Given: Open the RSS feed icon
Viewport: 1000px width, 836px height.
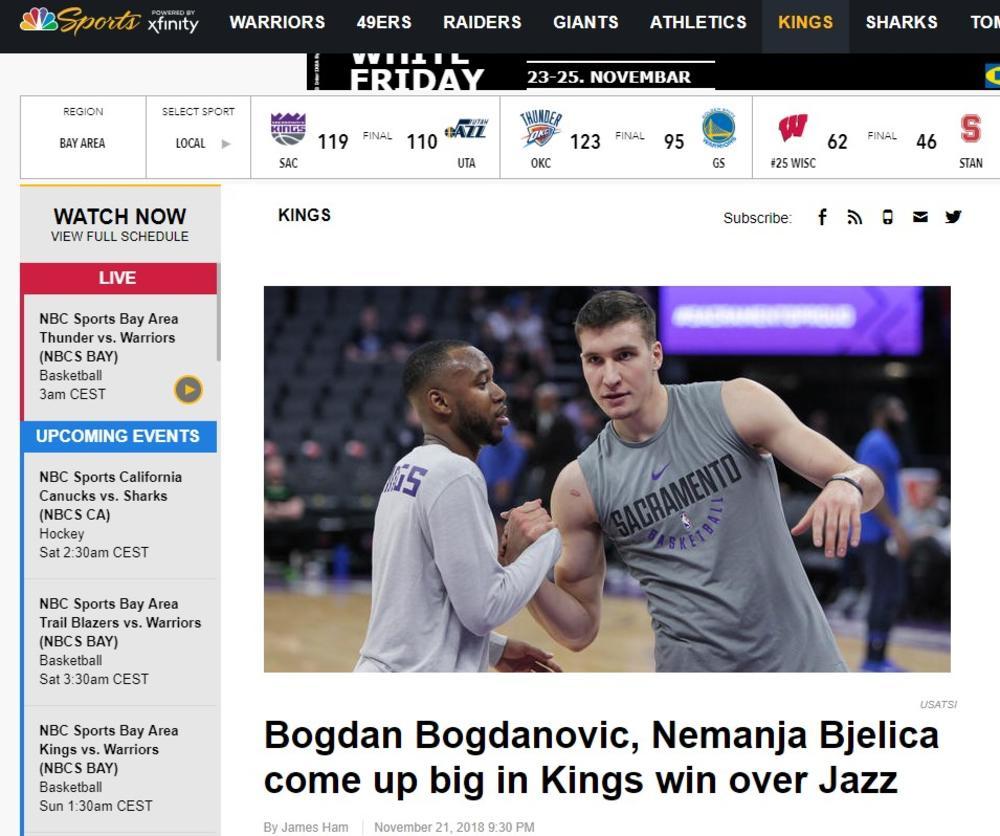Looking at the screenshot, I should 854,217.
